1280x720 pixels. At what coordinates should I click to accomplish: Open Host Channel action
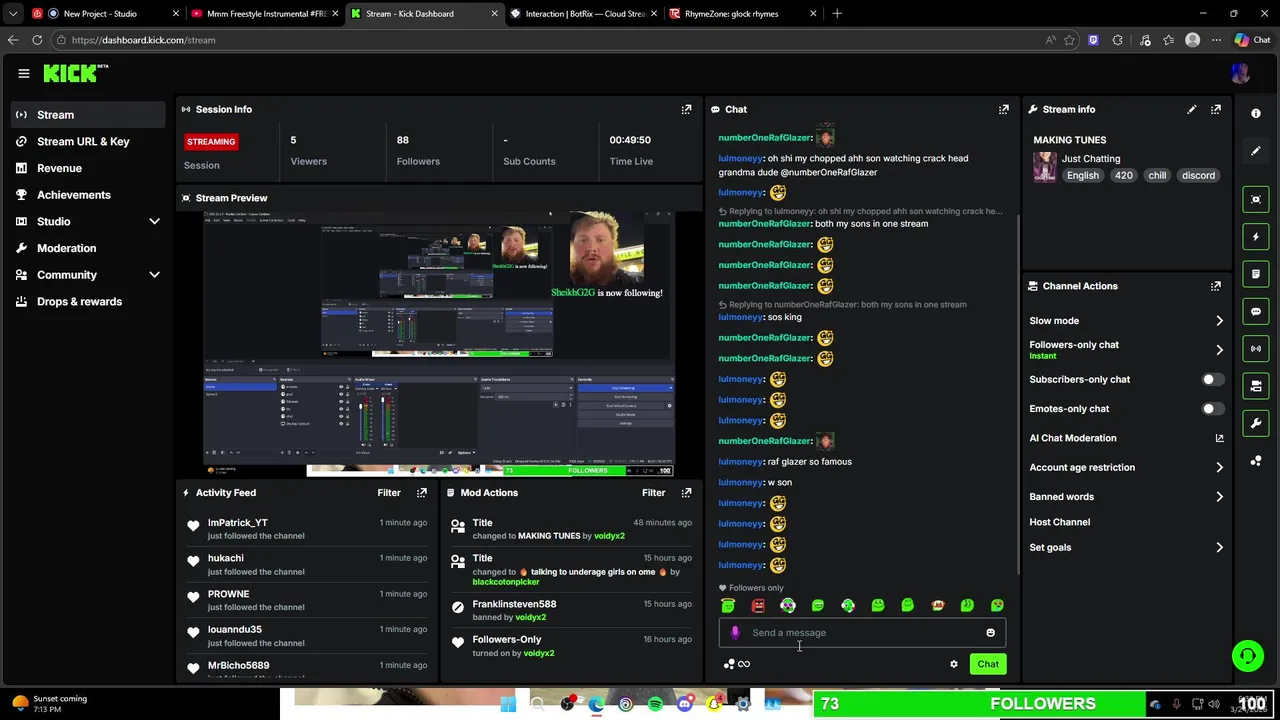(1060, 522)
